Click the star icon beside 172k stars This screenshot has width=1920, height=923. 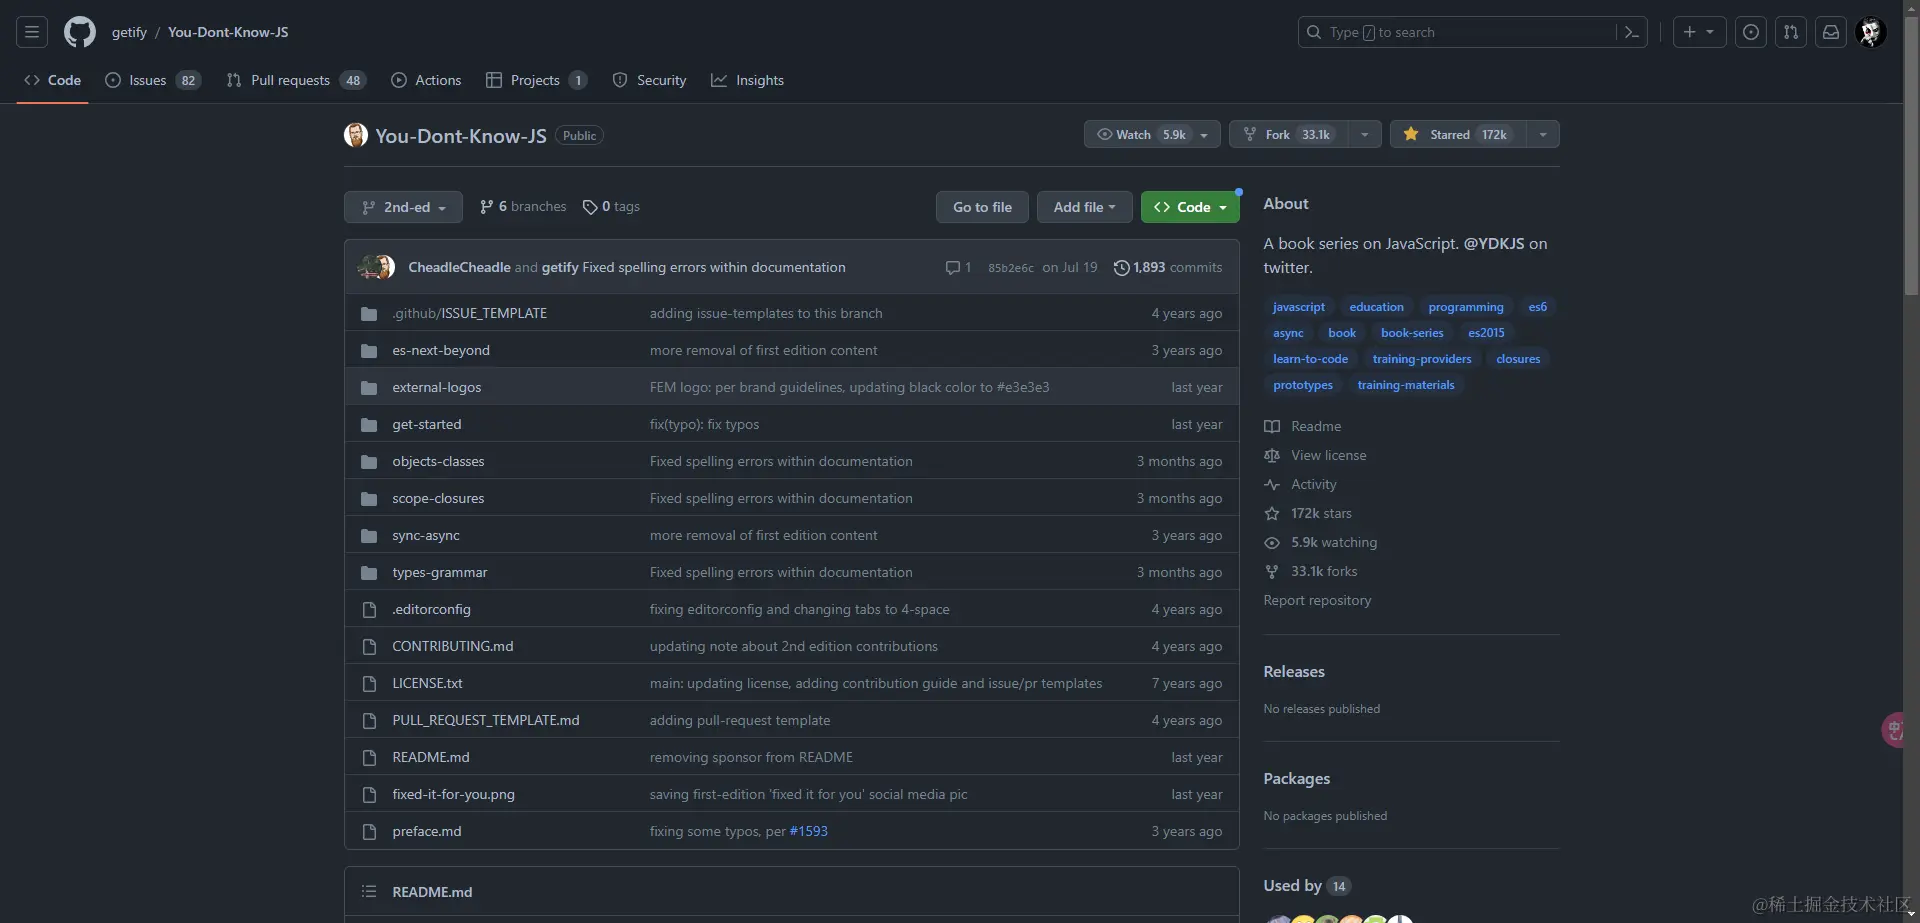tap(1272, 513)
